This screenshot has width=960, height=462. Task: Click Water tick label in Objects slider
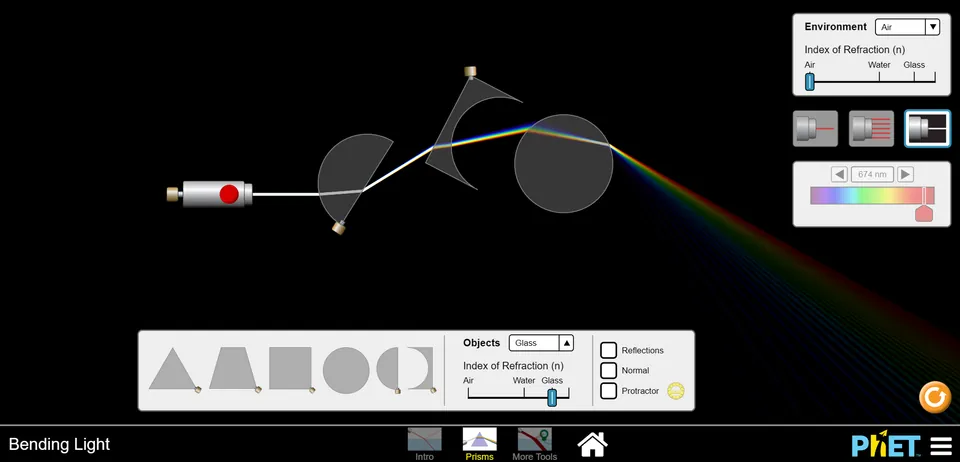tap(524, 380)
